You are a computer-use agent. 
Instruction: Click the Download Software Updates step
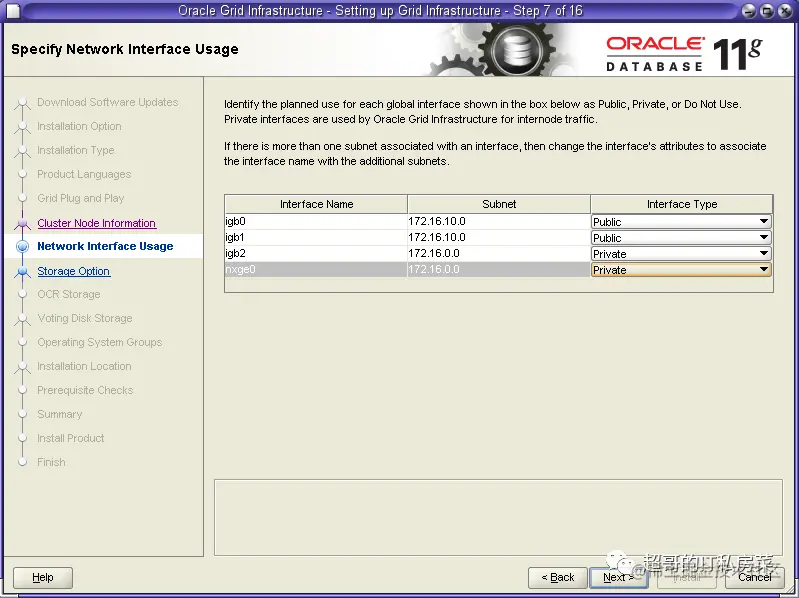pyautogui.click(x=108, y=102)
